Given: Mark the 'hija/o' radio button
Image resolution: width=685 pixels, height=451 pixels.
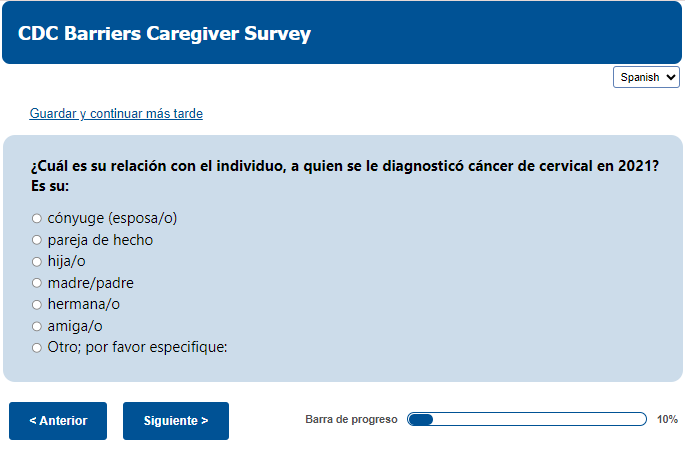Looking at the screenshot, I should (37, 262).
